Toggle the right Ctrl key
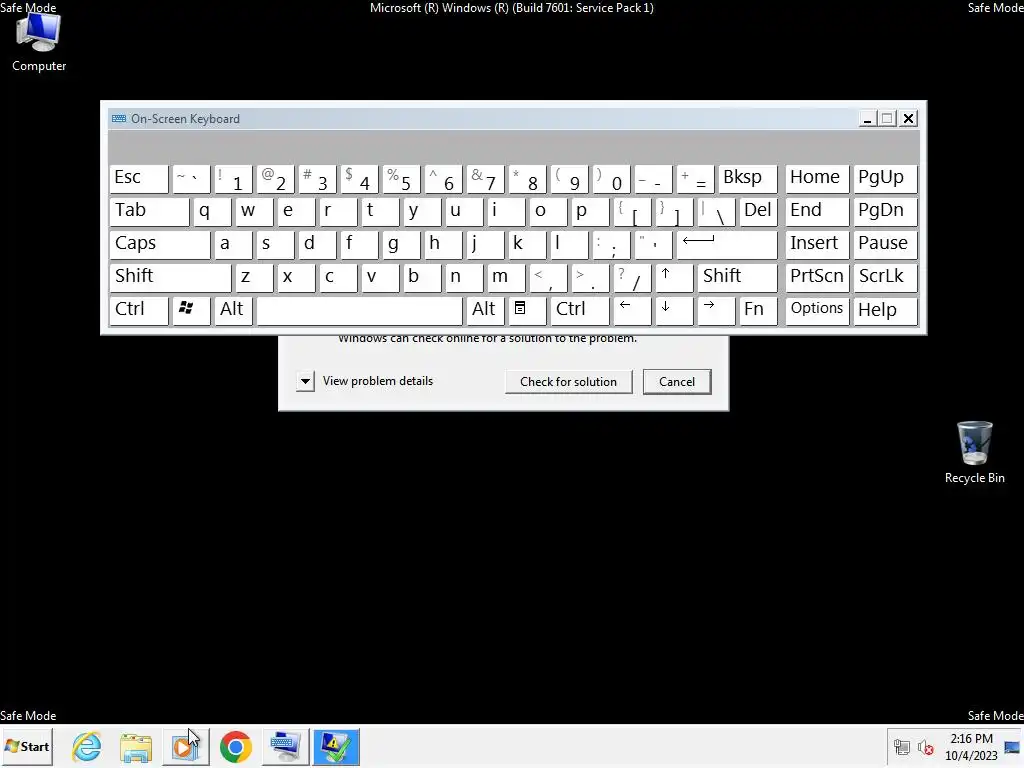Image resolution: width=1024 pixels, height=768 pixels. click(579, 310)
